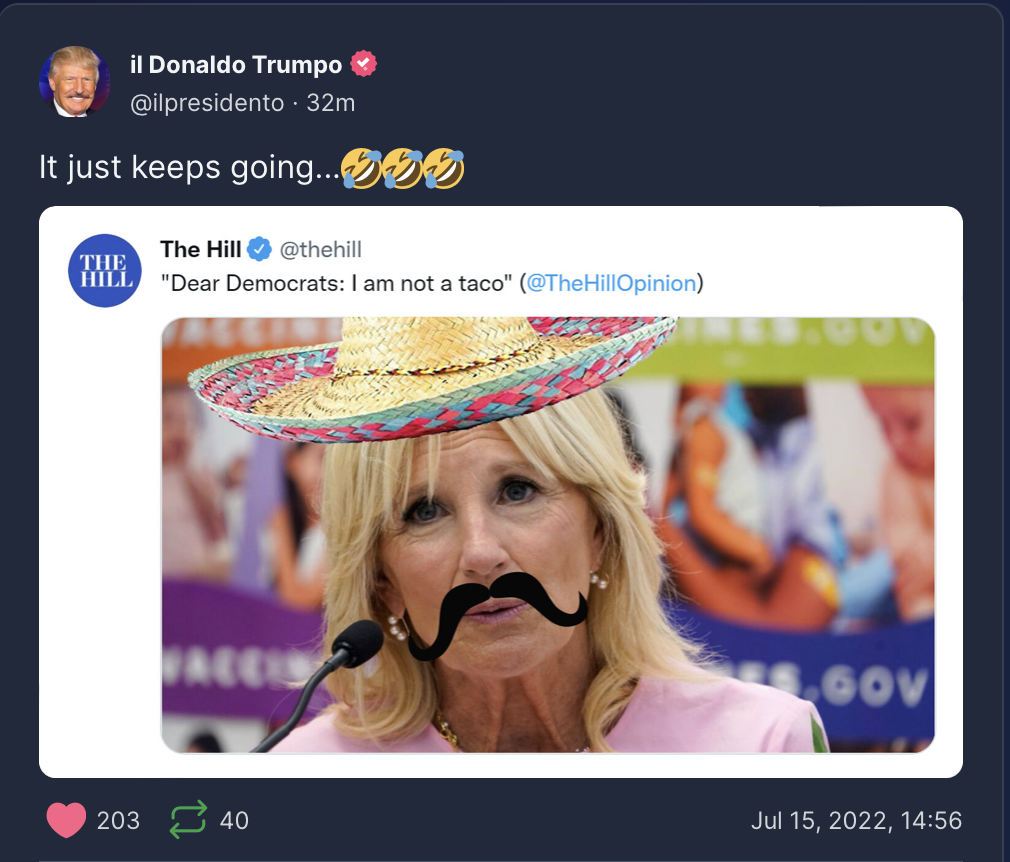Click the pink verified badge
1010x862 pixels.
(363, 64)
